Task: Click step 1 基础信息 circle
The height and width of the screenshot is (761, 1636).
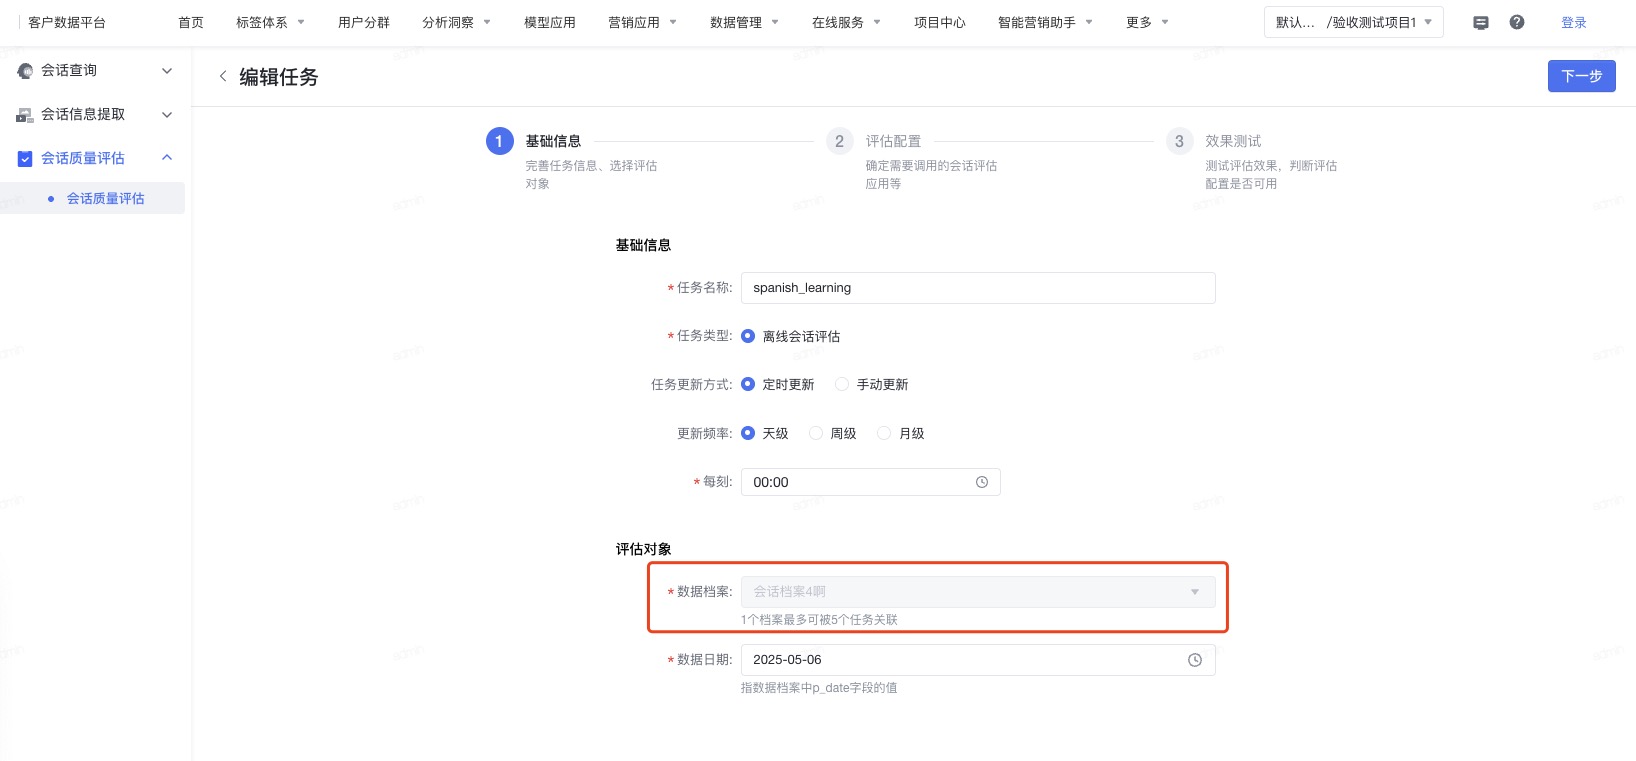Action: coord(499,141)
